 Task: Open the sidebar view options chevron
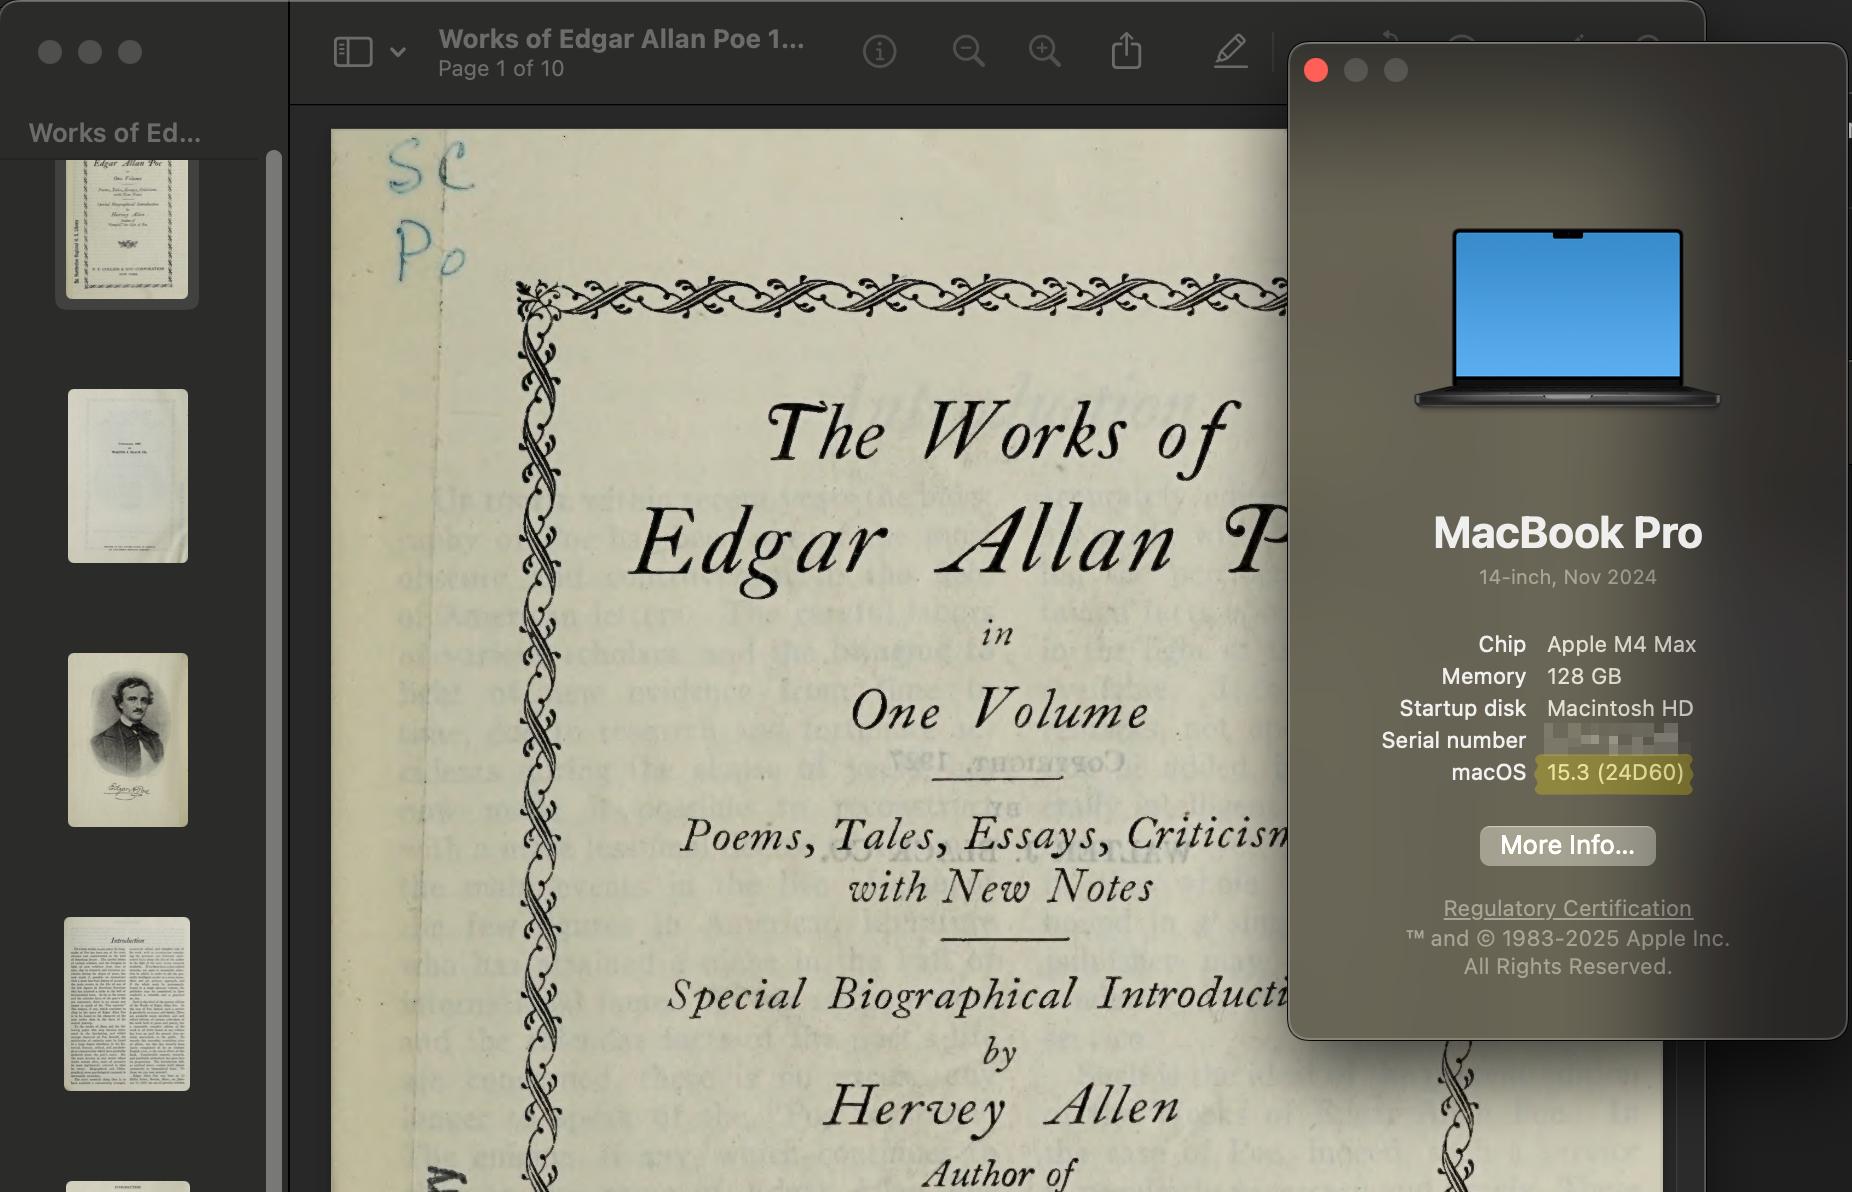click(x=398, y=52)
